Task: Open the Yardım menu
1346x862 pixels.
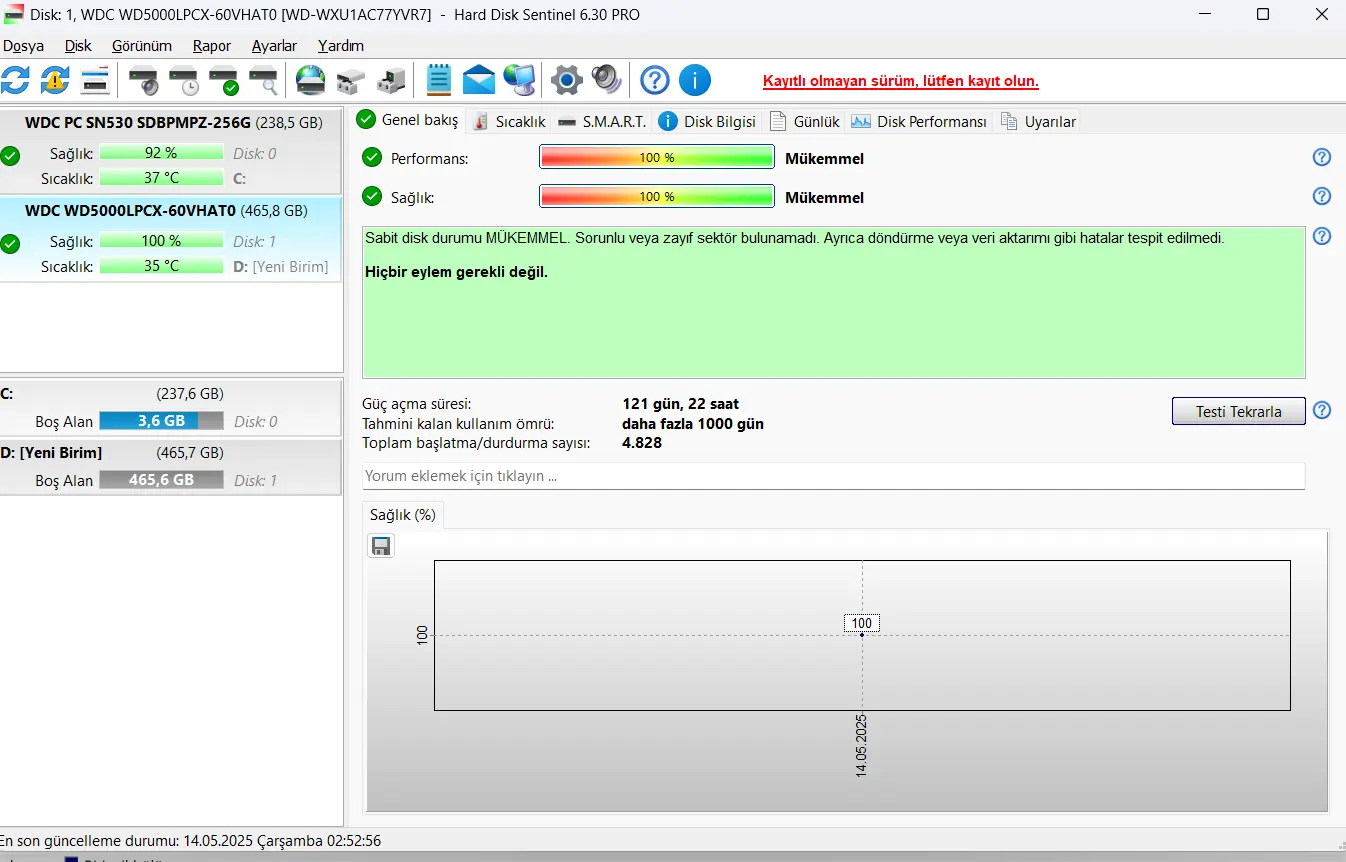Action: click(341, 46)
